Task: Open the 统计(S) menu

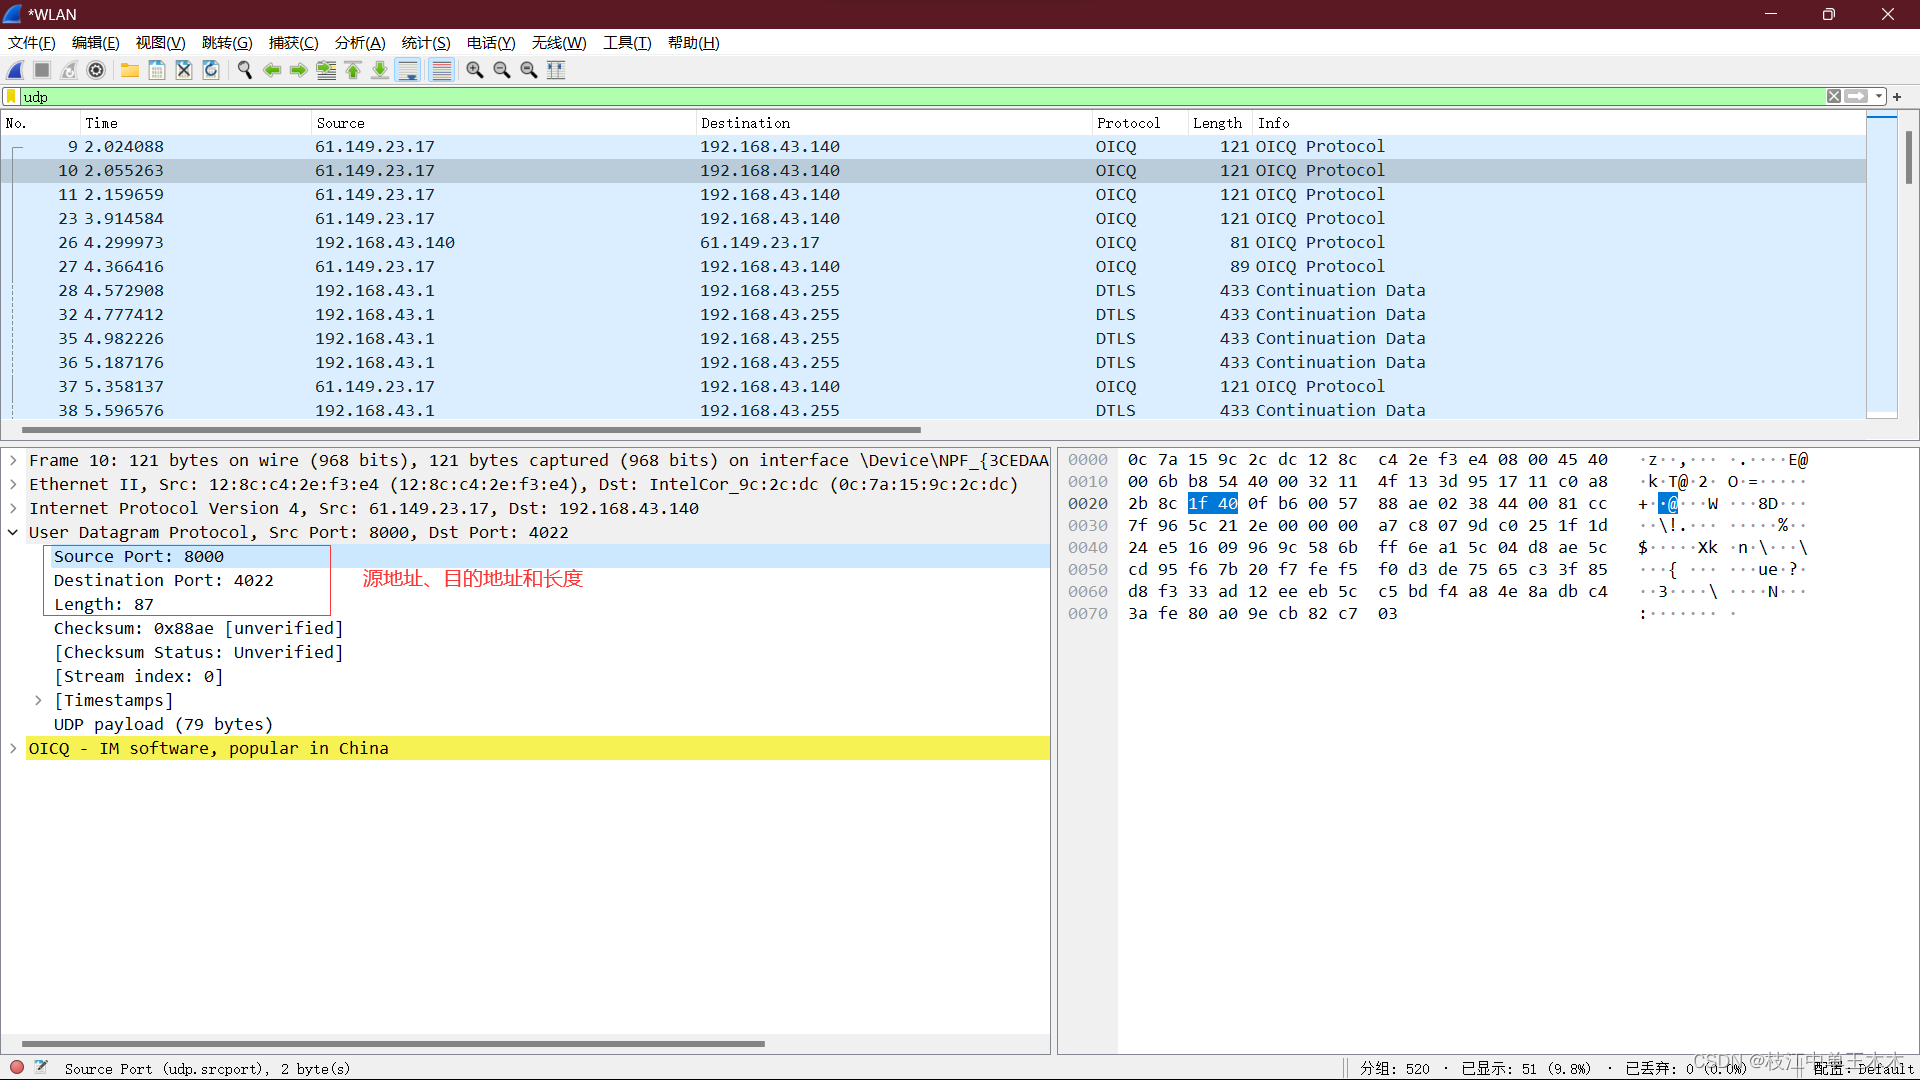Action: coord(425,43)
